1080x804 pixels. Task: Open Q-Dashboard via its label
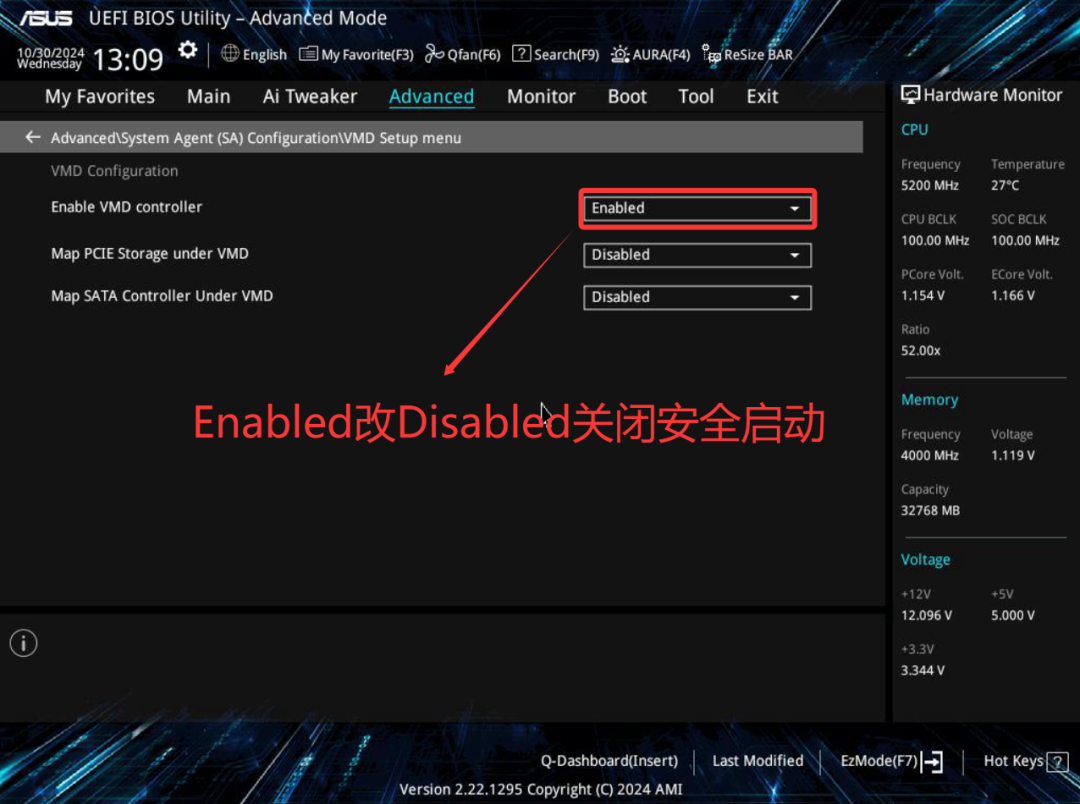point(609,761)
